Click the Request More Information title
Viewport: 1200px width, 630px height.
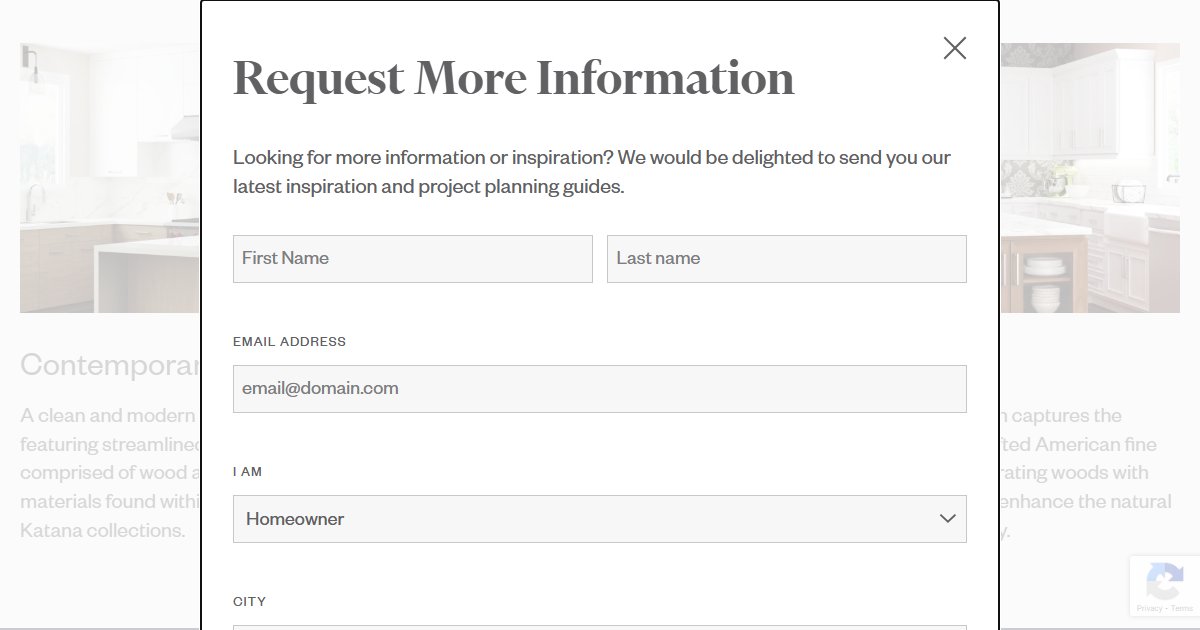[x=514, y=78]
